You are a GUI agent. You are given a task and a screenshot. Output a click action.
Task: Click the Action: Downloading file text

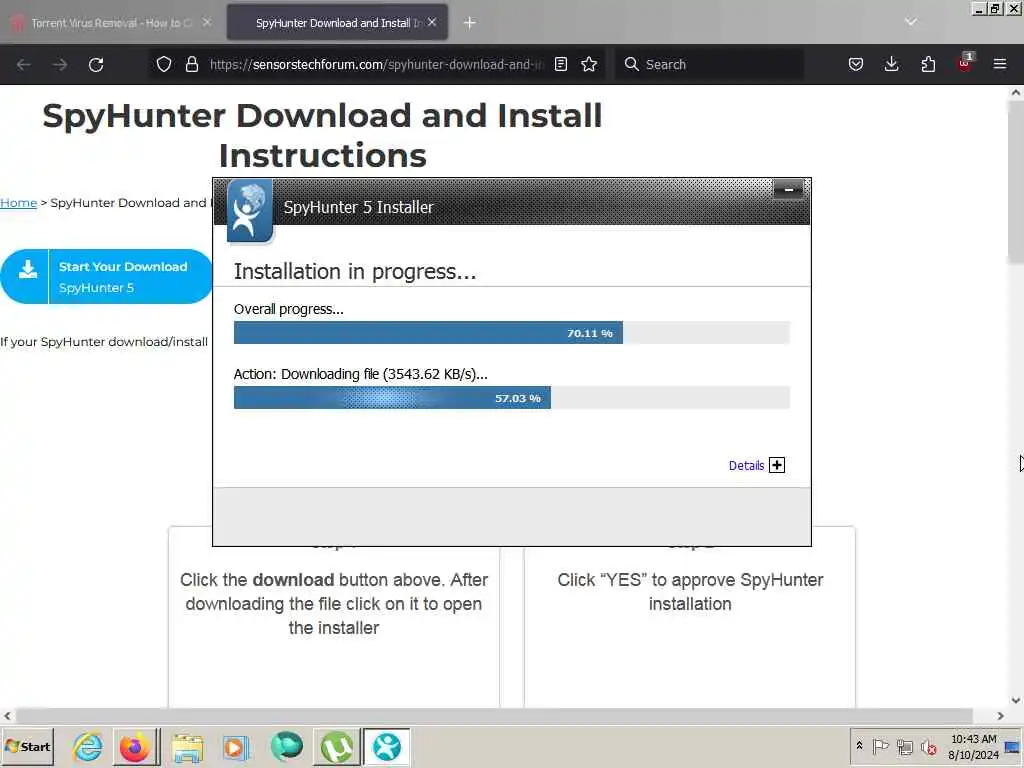click(x=360, y=374)
